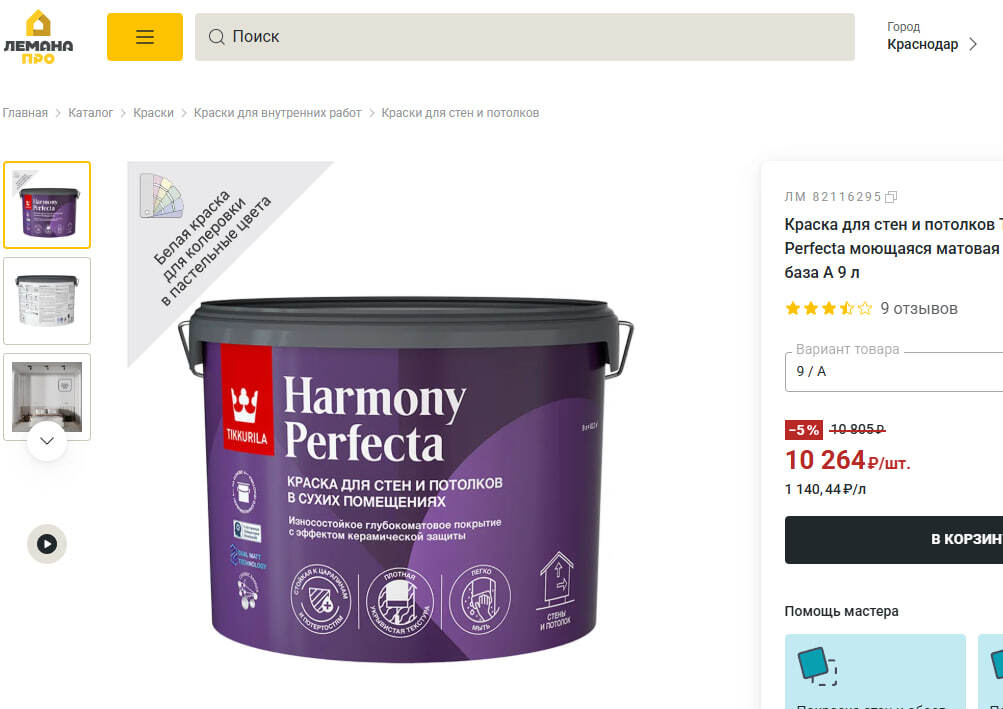
Task: Show more thumbnails with the down chevron
Action: coord(47,441)
